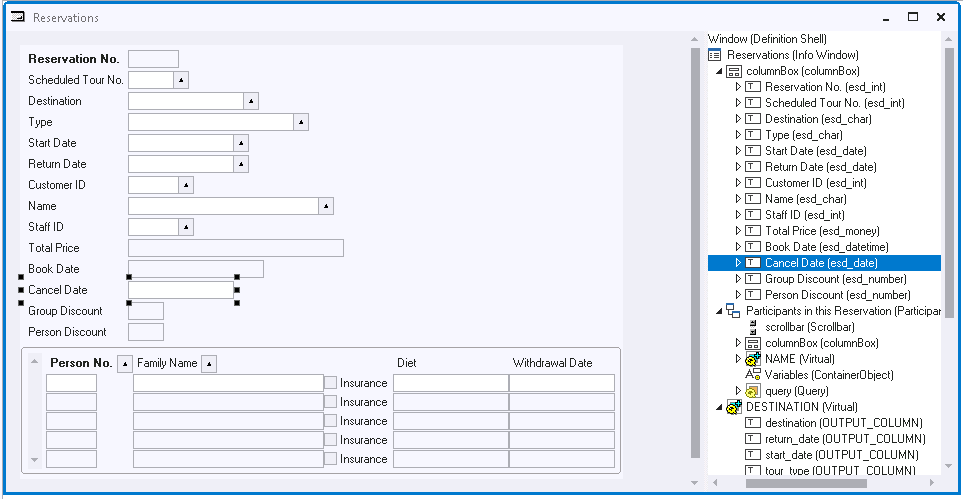
Task: Click the DESTINATION (Virtual) node icon
Action: [x=733, y=407]
